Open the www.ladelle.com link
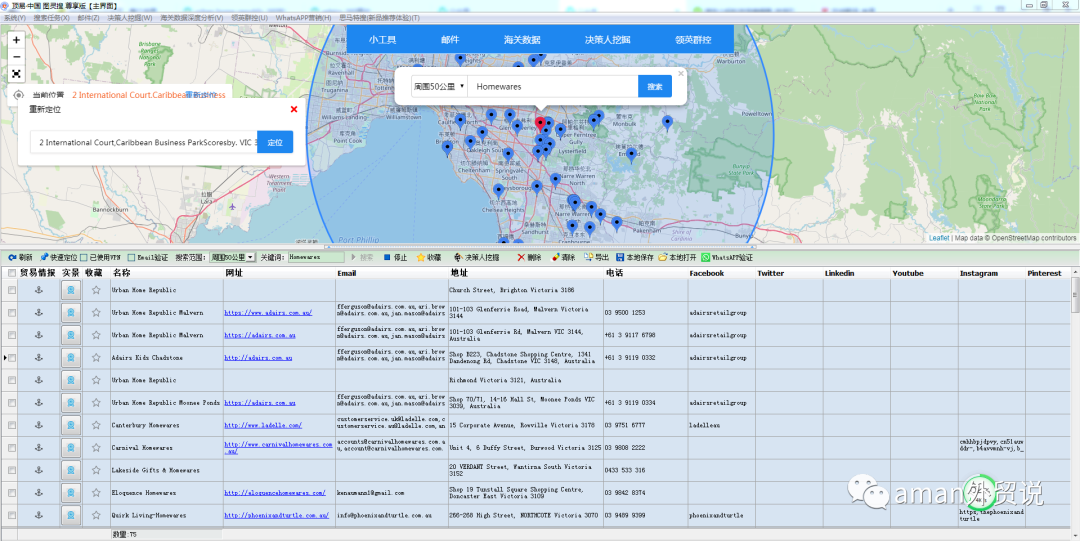The height and width of the screenshot is (541, 1080). click(x=263, y=425)
